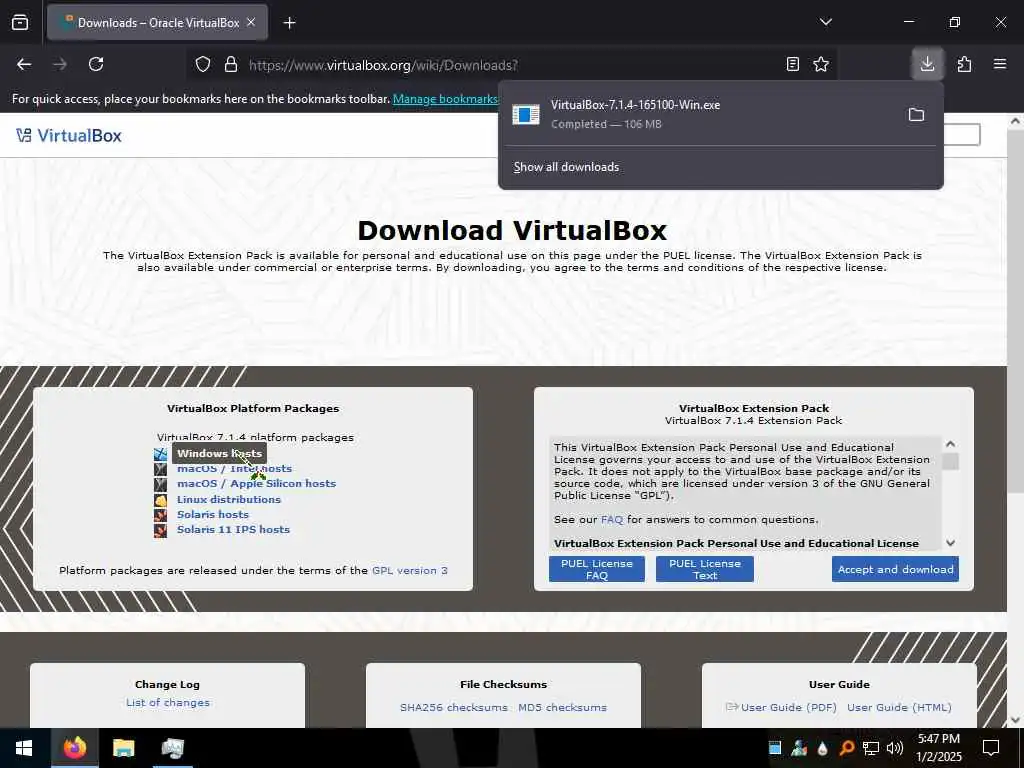1024x768 pixels.
Task: Open volume control tray icon
Action: (895, 748)
